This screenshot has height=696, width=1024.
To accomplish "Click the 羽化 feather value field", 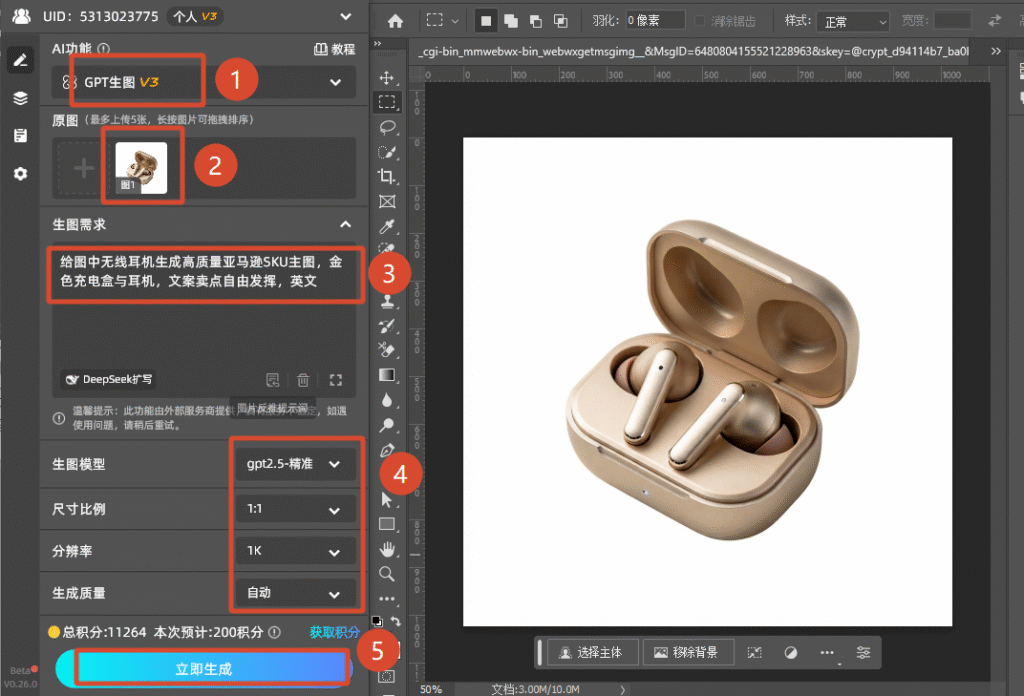I will (x=655, y=21).
